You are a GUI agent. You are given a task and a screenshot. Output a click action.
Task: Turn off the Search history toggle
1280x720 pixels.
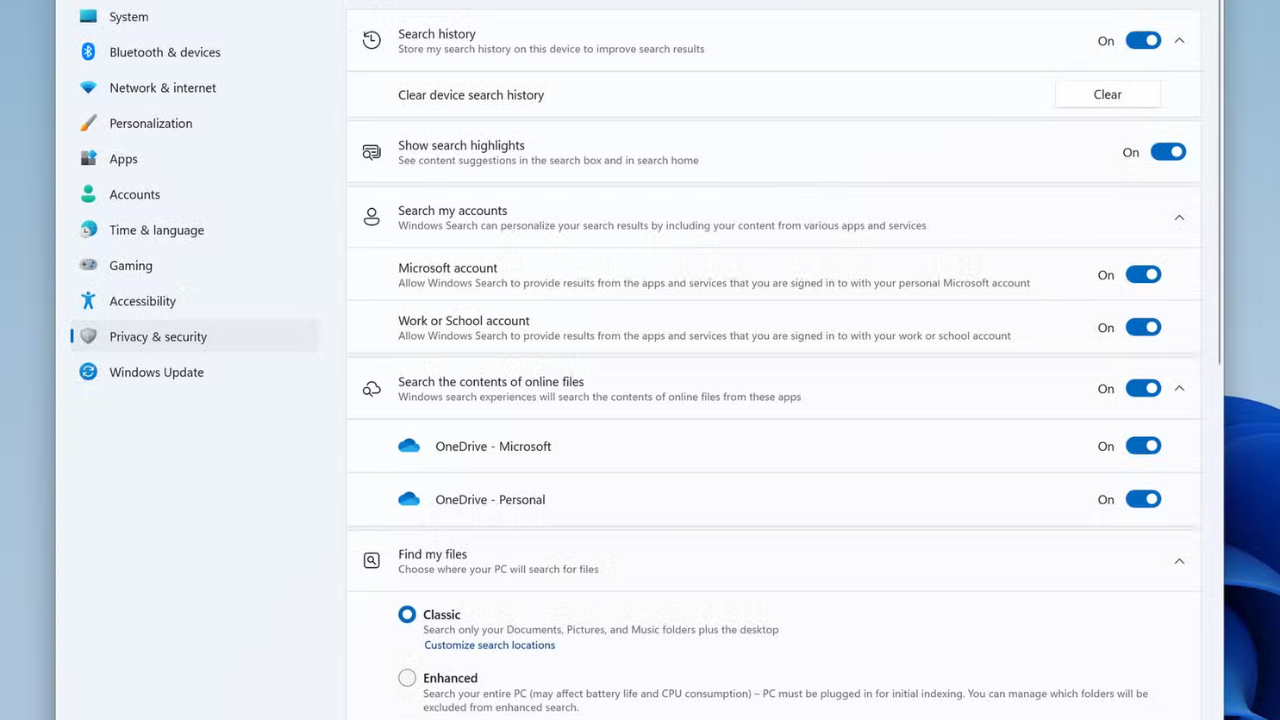[1143, 41]
